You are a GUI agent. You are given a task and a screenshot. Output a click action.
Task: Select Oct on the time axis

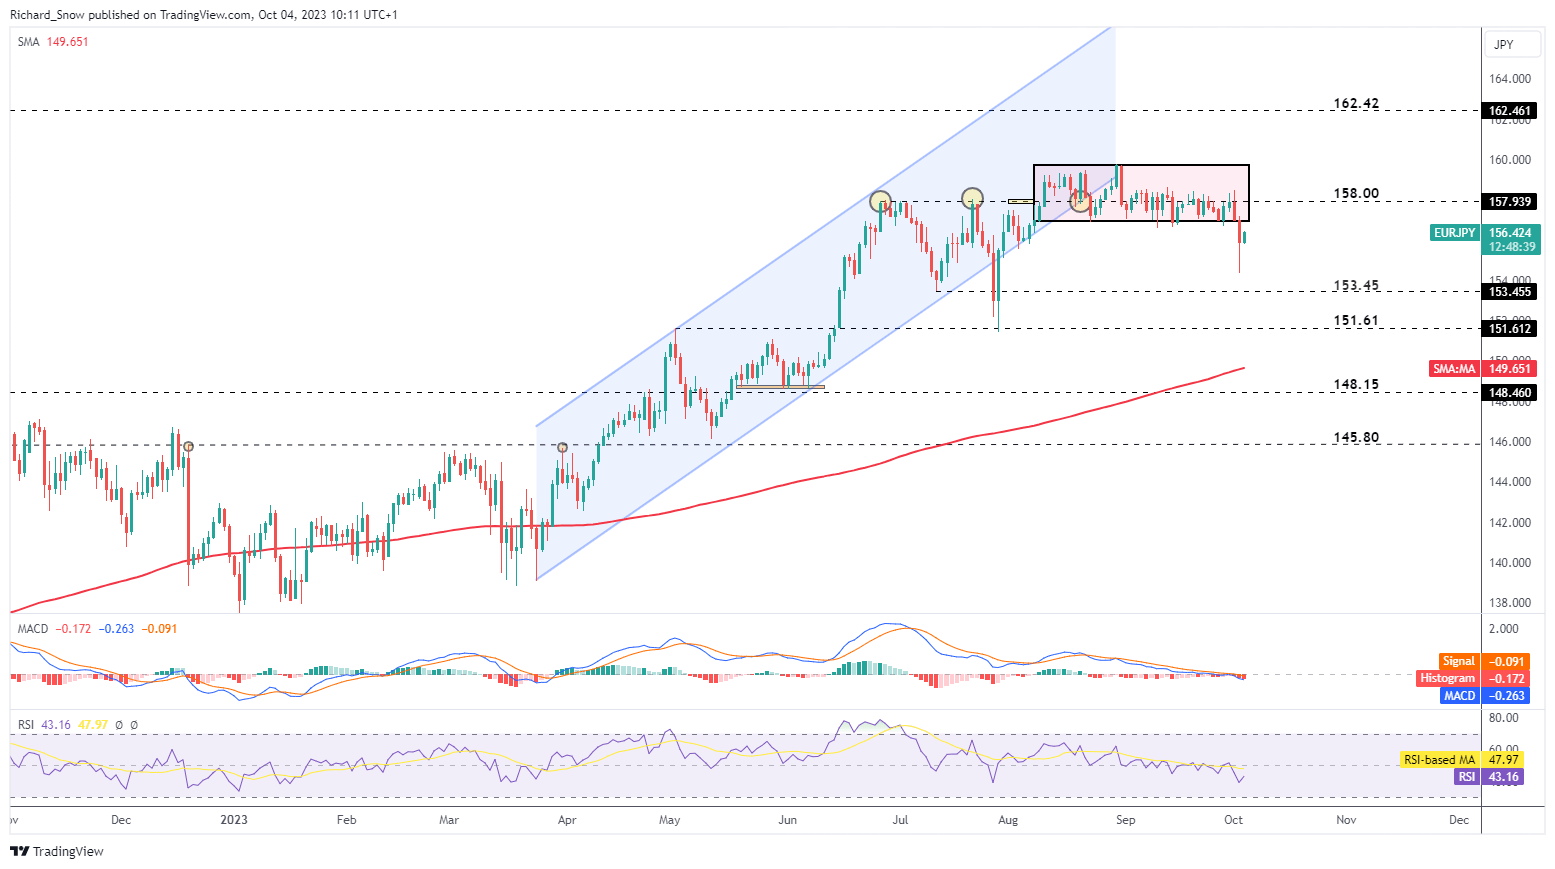(1234, 820)
